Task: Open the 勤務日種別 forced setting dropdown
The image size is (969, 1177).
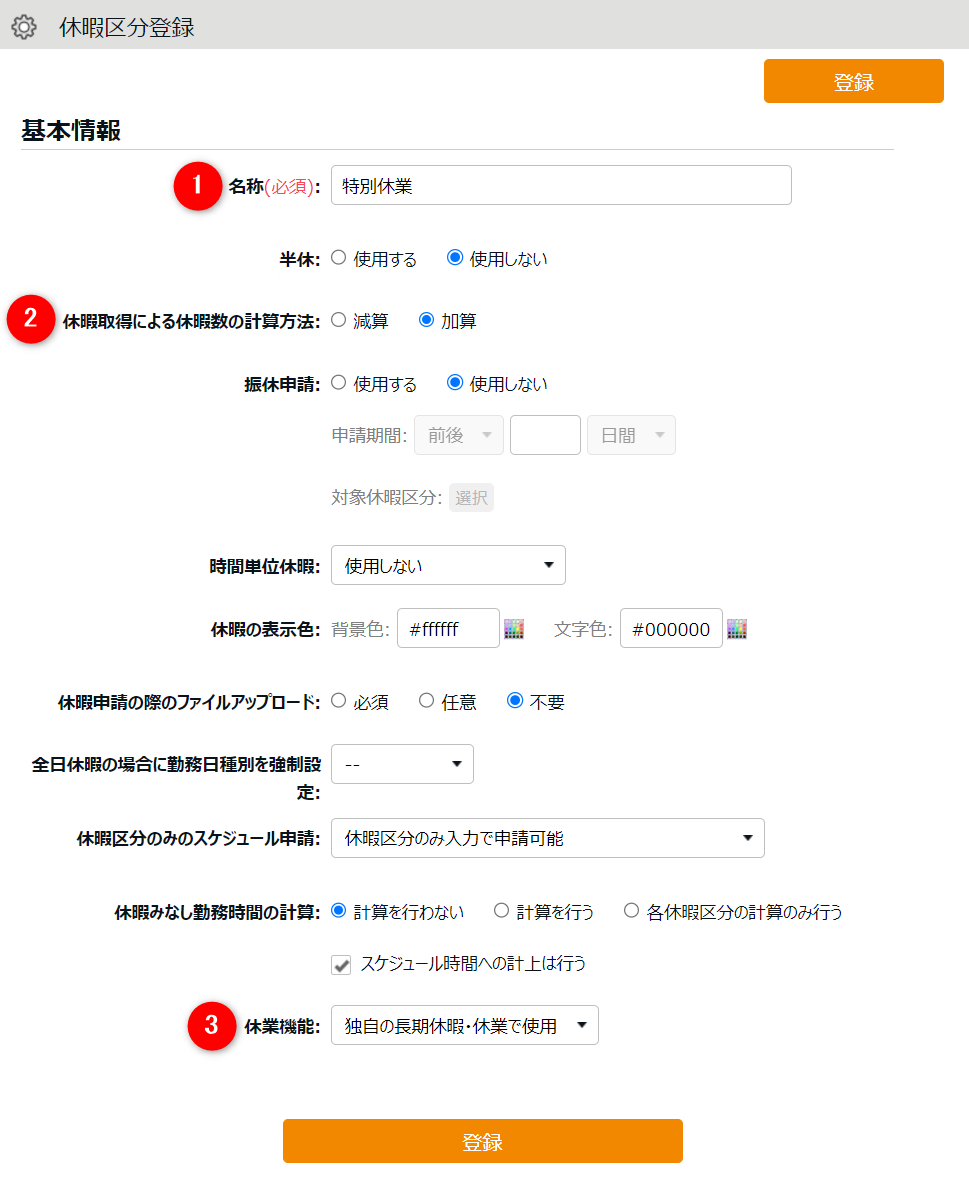Action: pyautogui.click(x=402, y=764)
